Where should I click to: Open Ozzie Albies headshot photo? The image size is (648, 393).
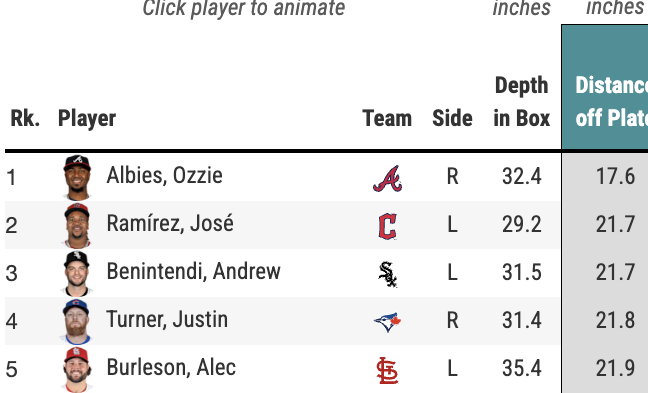[77, 178]
